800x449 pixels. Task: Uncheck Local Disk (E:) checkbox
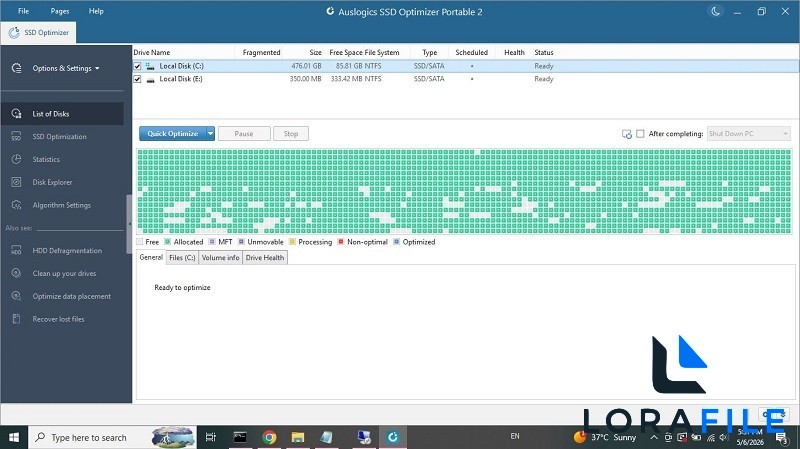[x=137, y=79]
